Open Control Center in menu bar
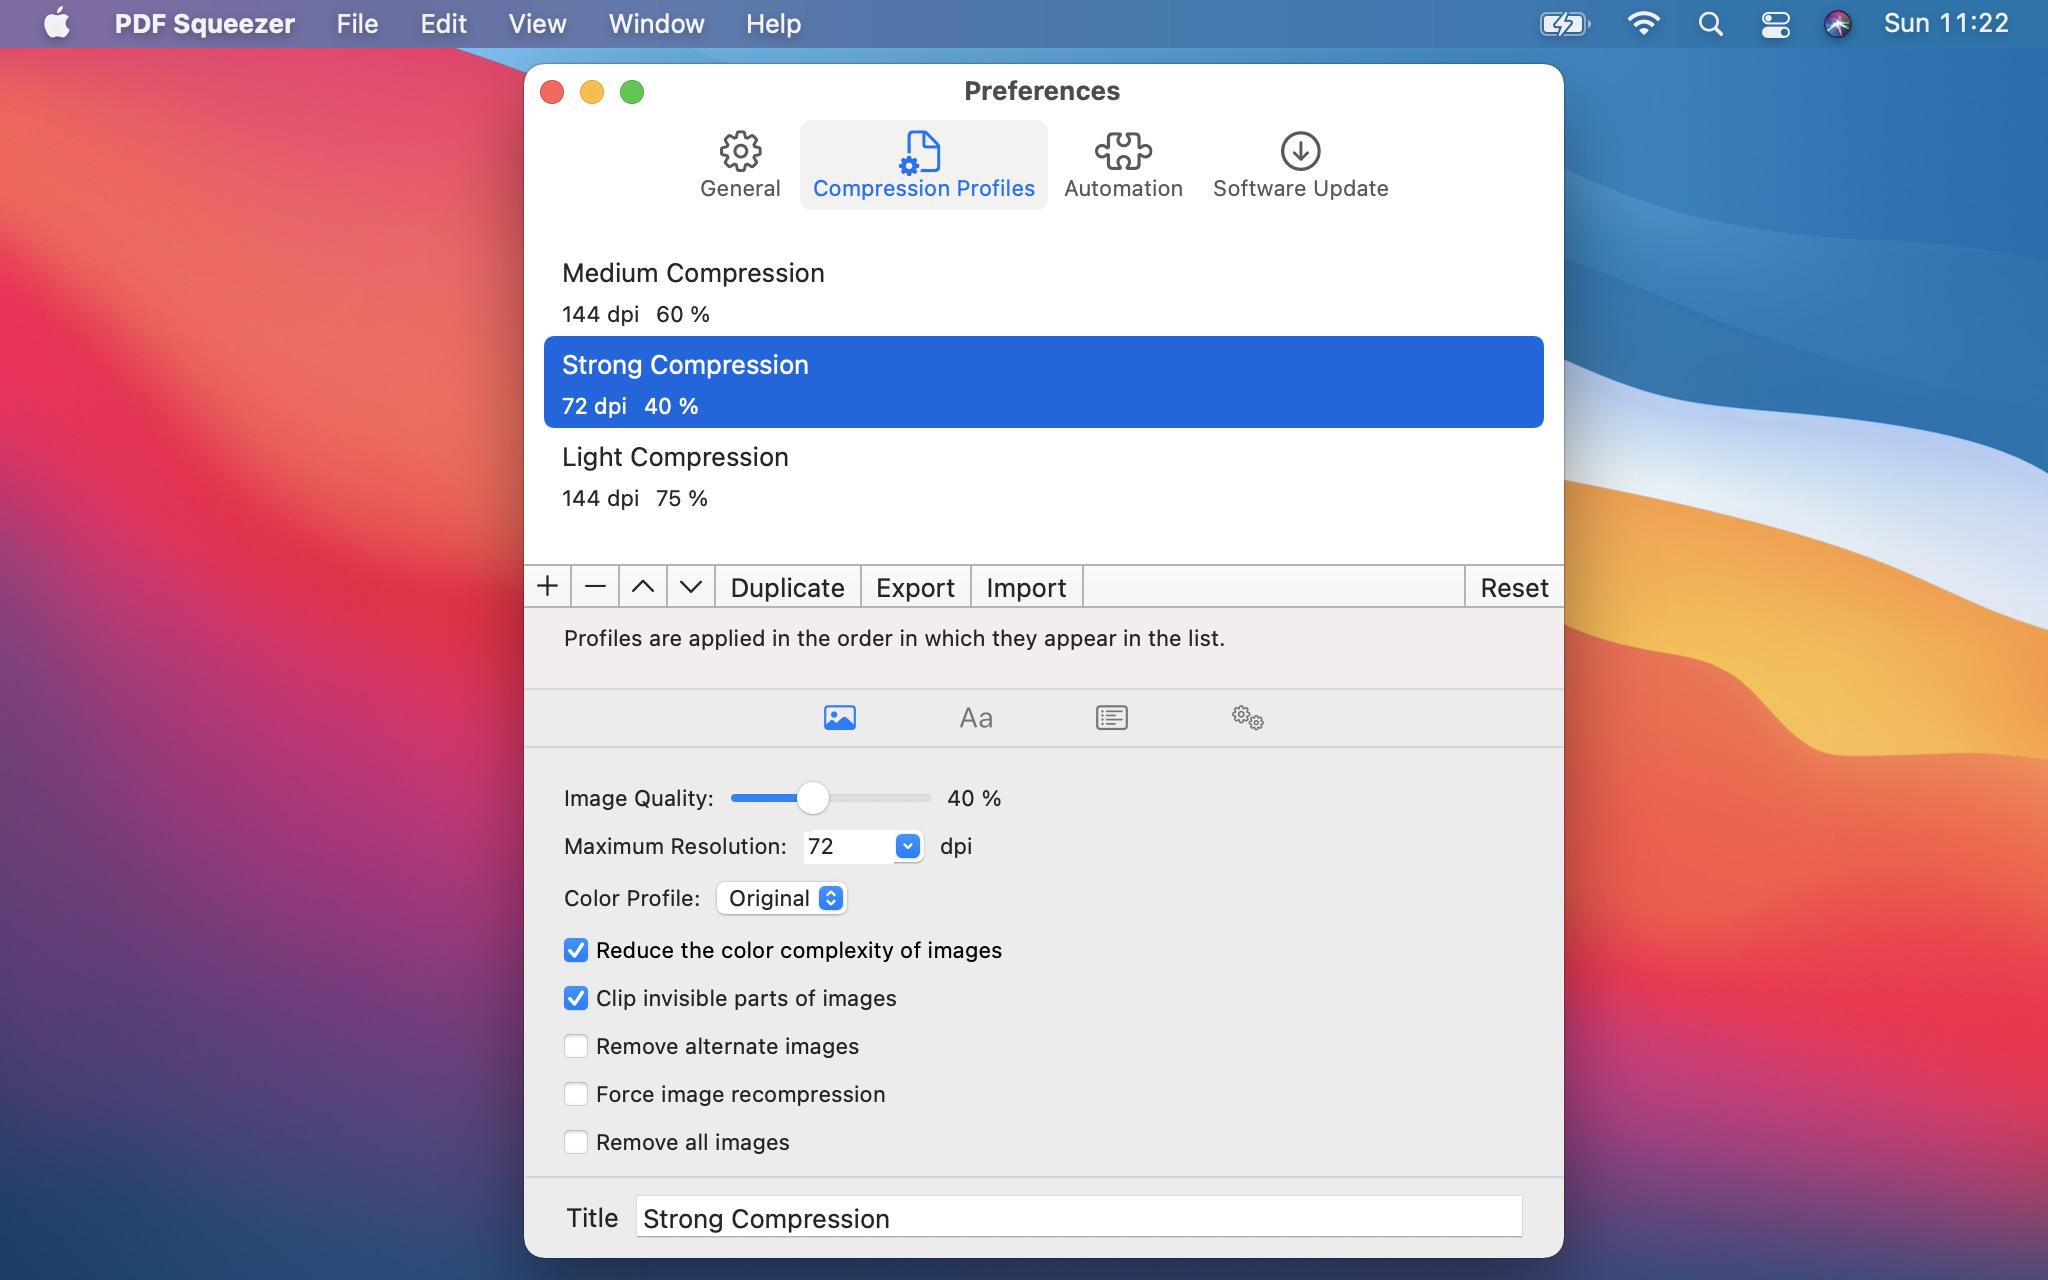The height and width of the screenshot is (1280, 2048). (1775, 24)
